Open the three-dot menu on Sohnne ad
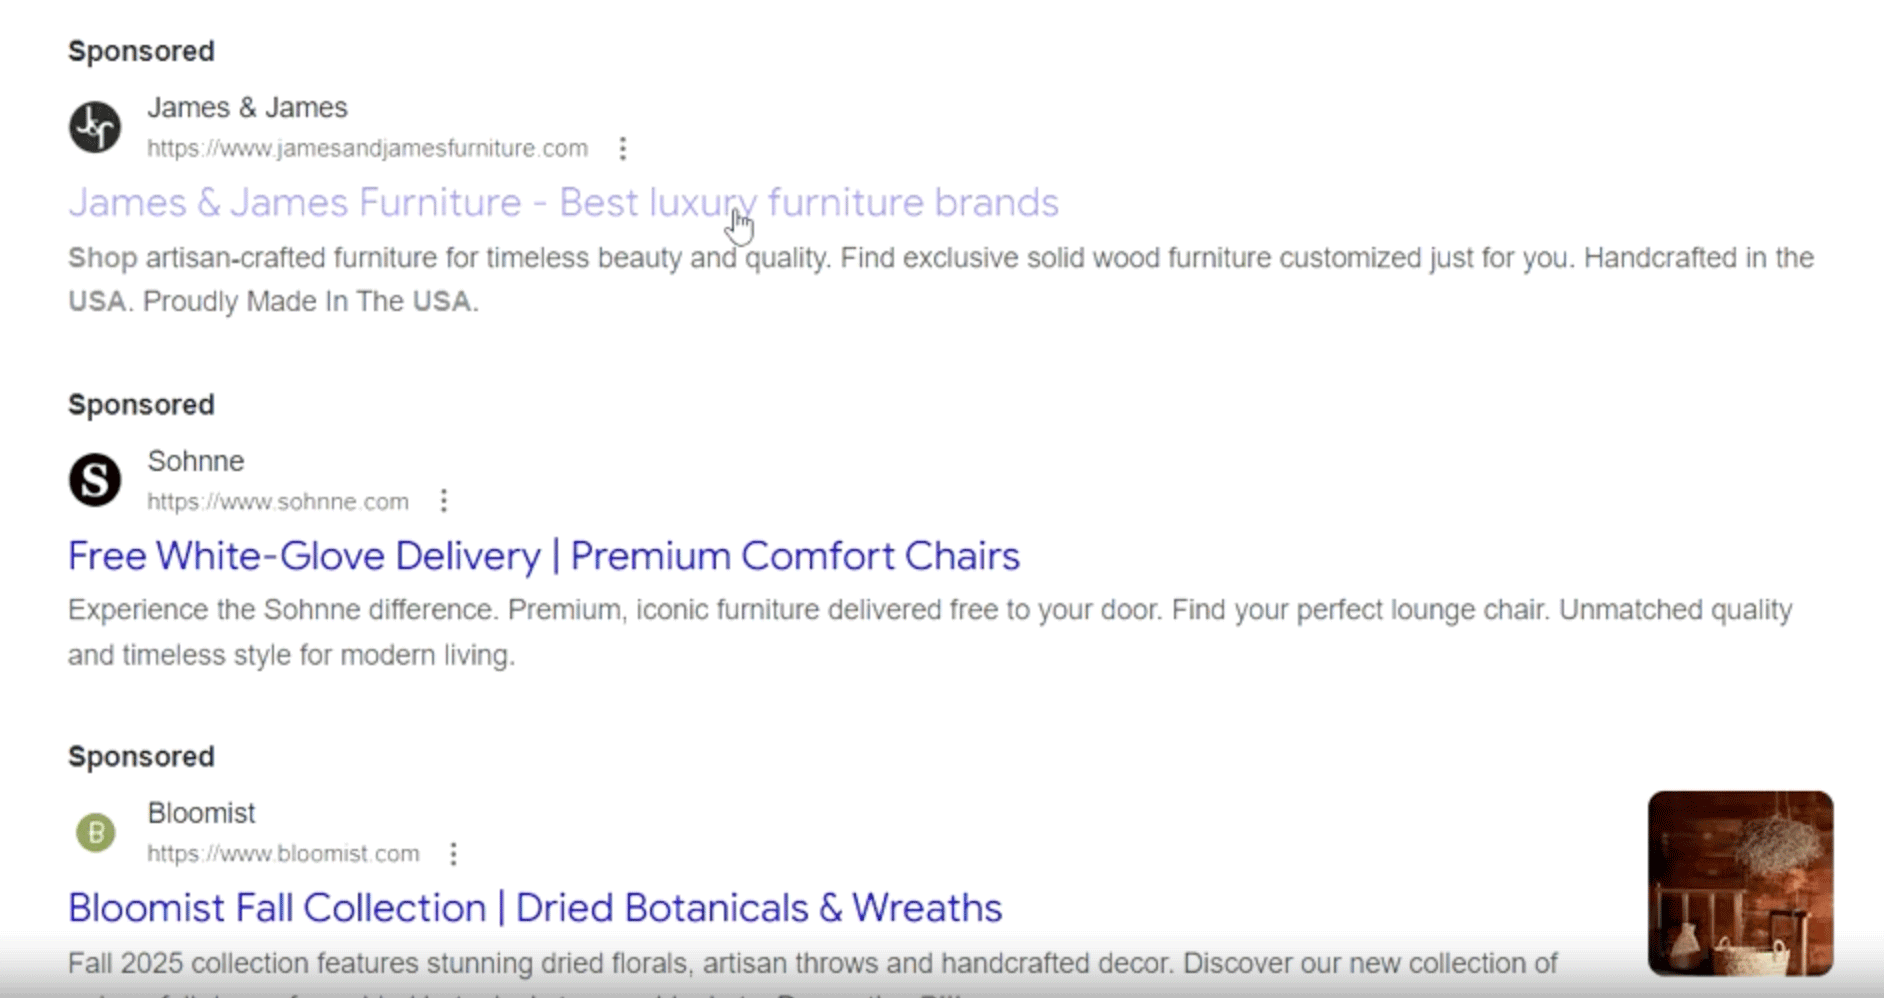Viewport: 1884px width, 998px height. click(443, 500)
